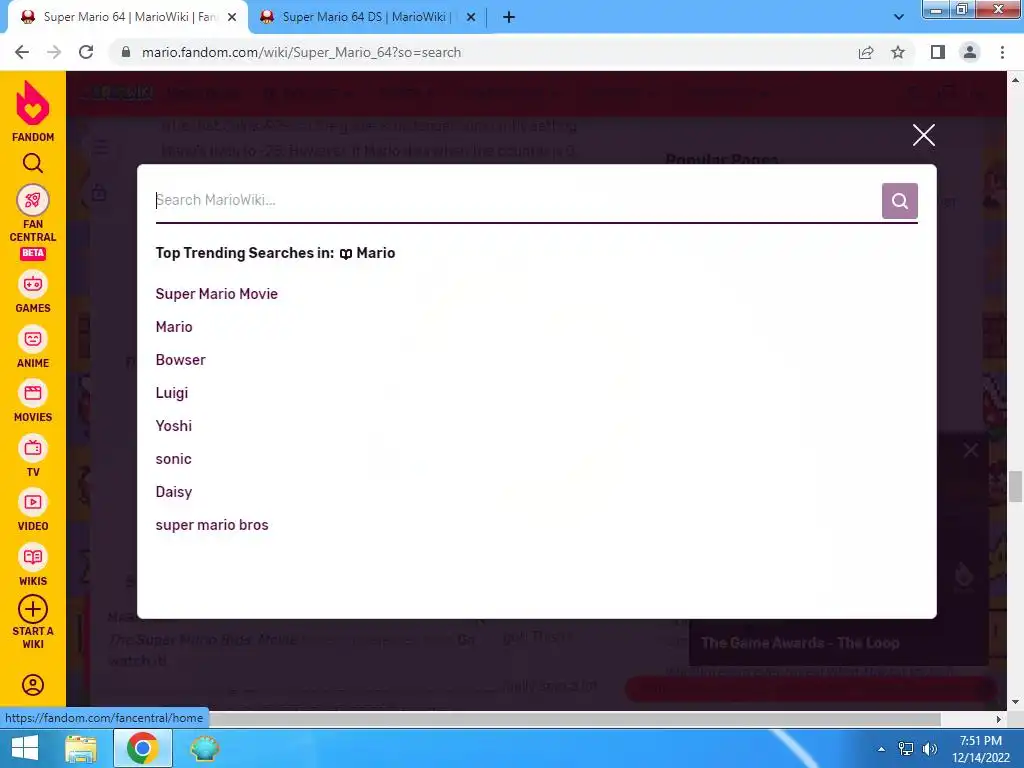Screen dimensions: 1024x768
Task: Select trending search sonic
Action: pyautogui.click(x=173, y=459)
